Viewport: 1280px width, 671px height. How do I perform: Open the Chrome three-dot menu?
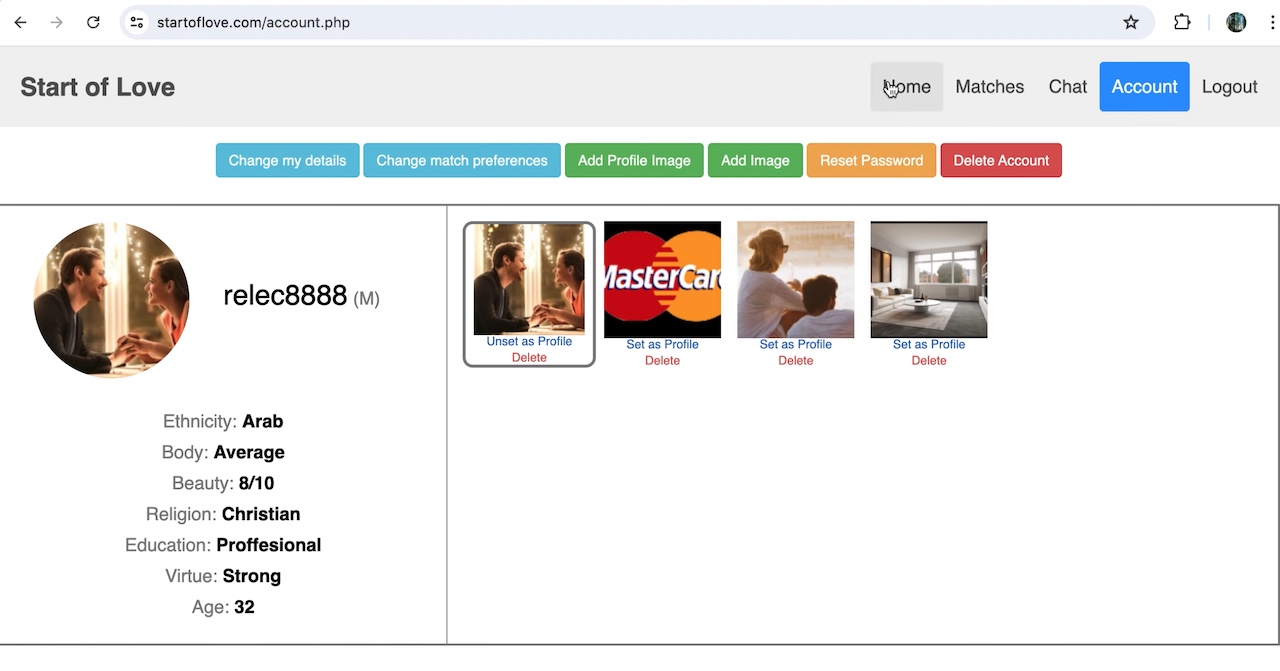coord(1272,22)
